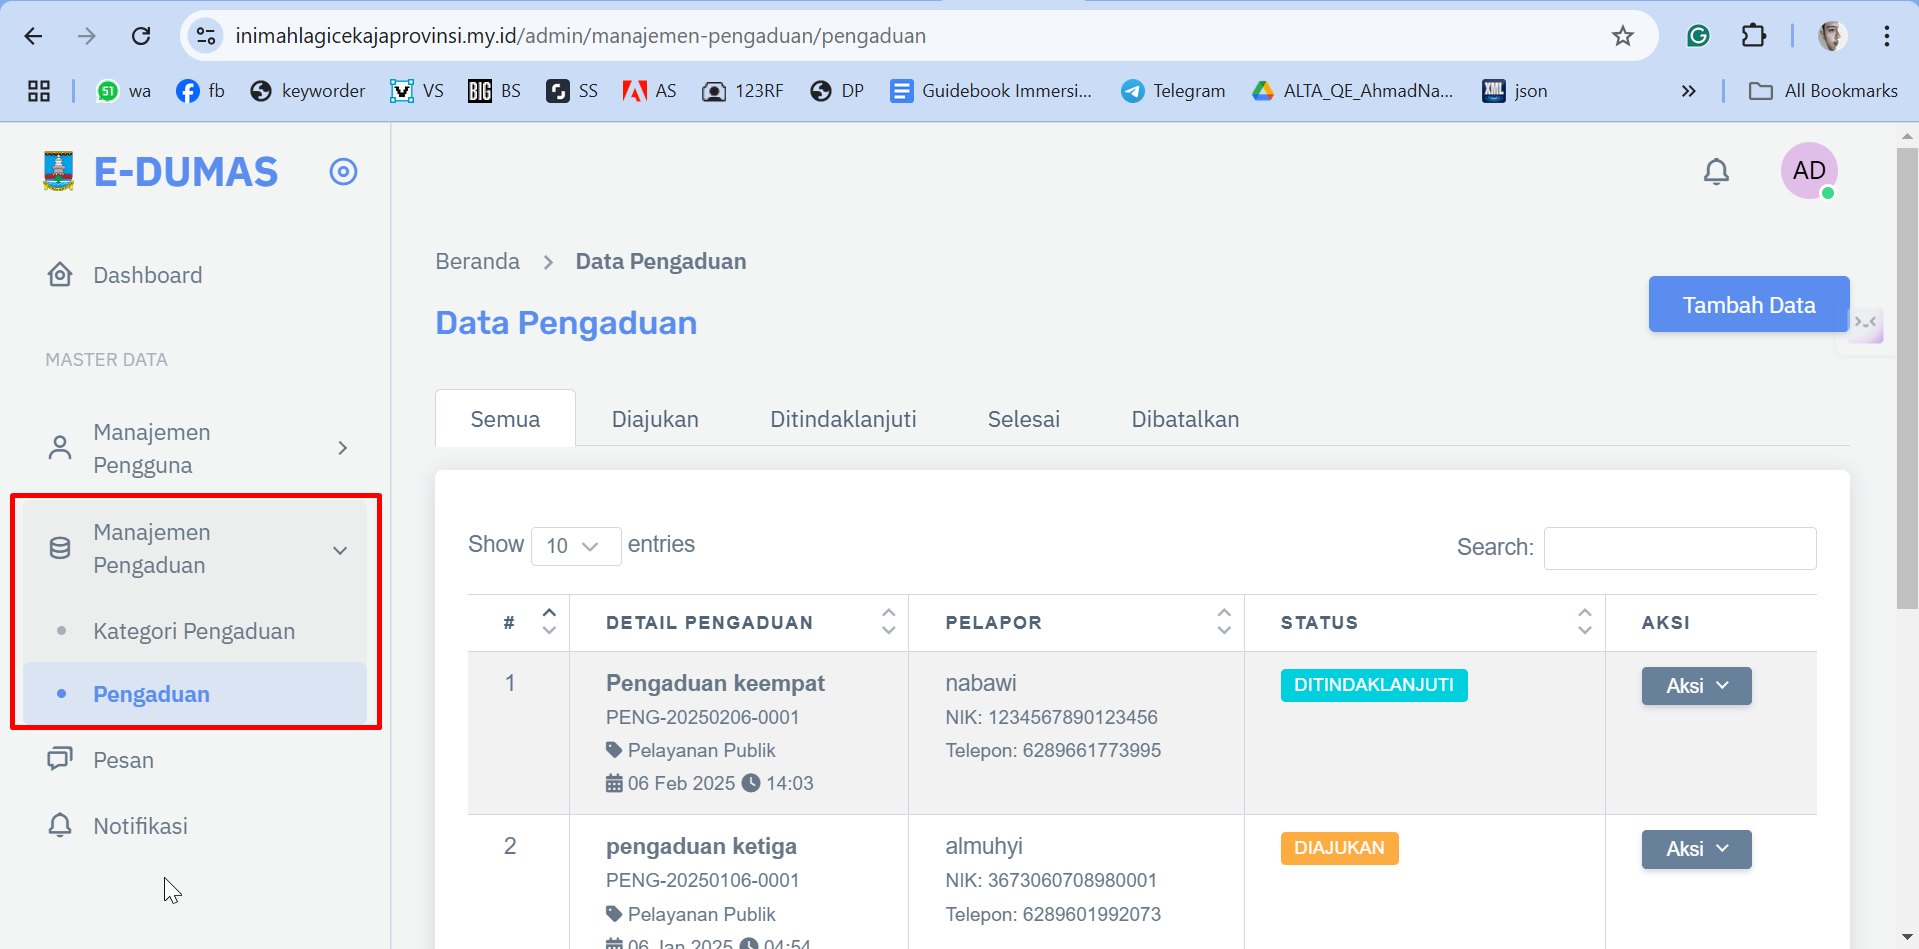Toggle the sidebar pin circle icon

tap(343, 172)
